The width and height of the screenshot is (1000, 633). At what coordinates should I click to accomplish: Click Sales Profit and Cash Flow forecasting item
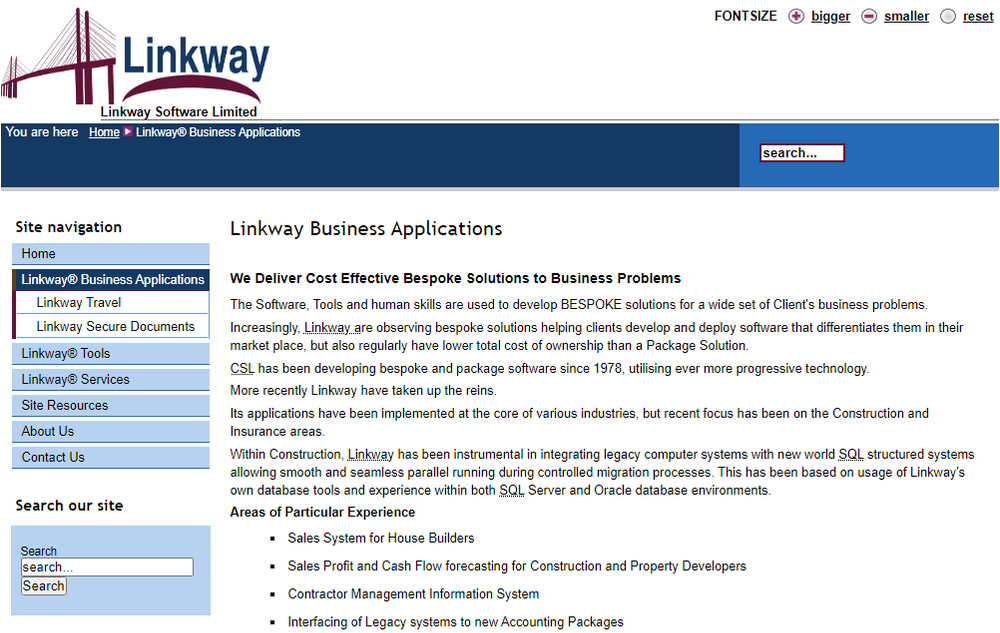point(517,566)
